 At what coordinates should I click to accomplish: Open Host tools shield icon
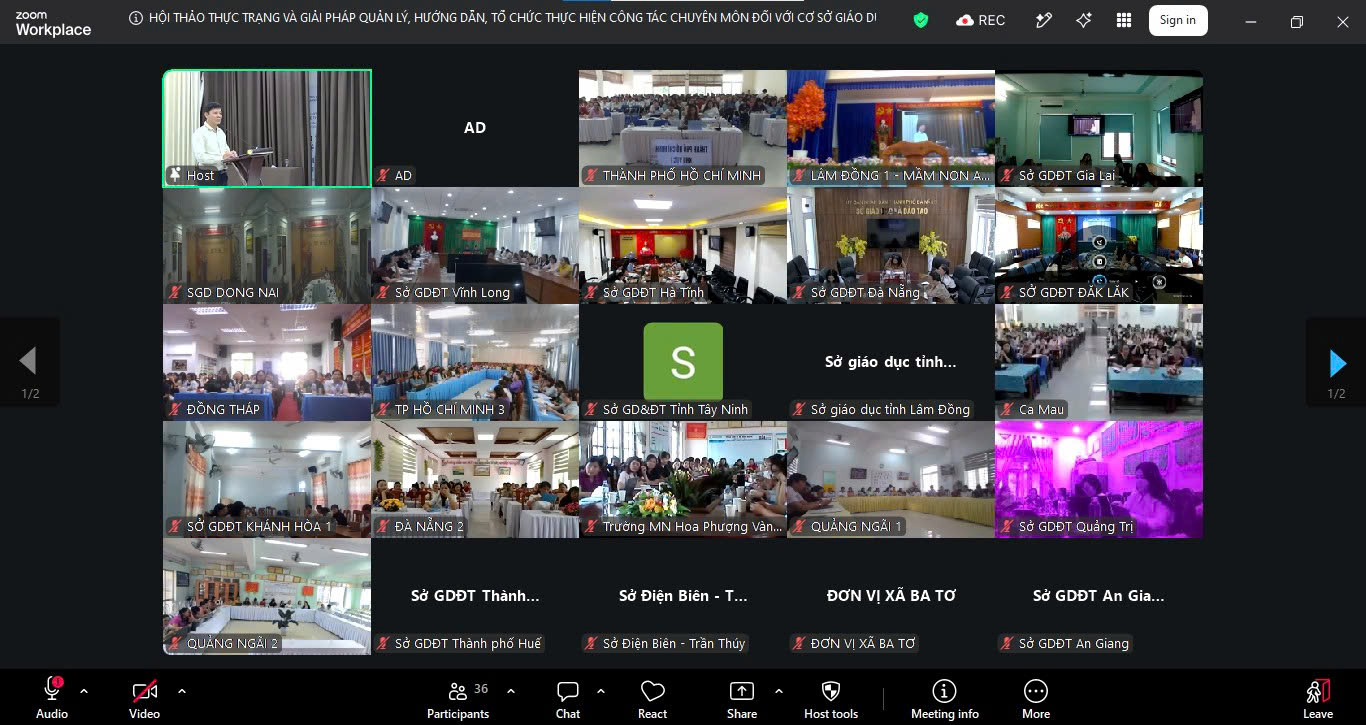point(831,699)
